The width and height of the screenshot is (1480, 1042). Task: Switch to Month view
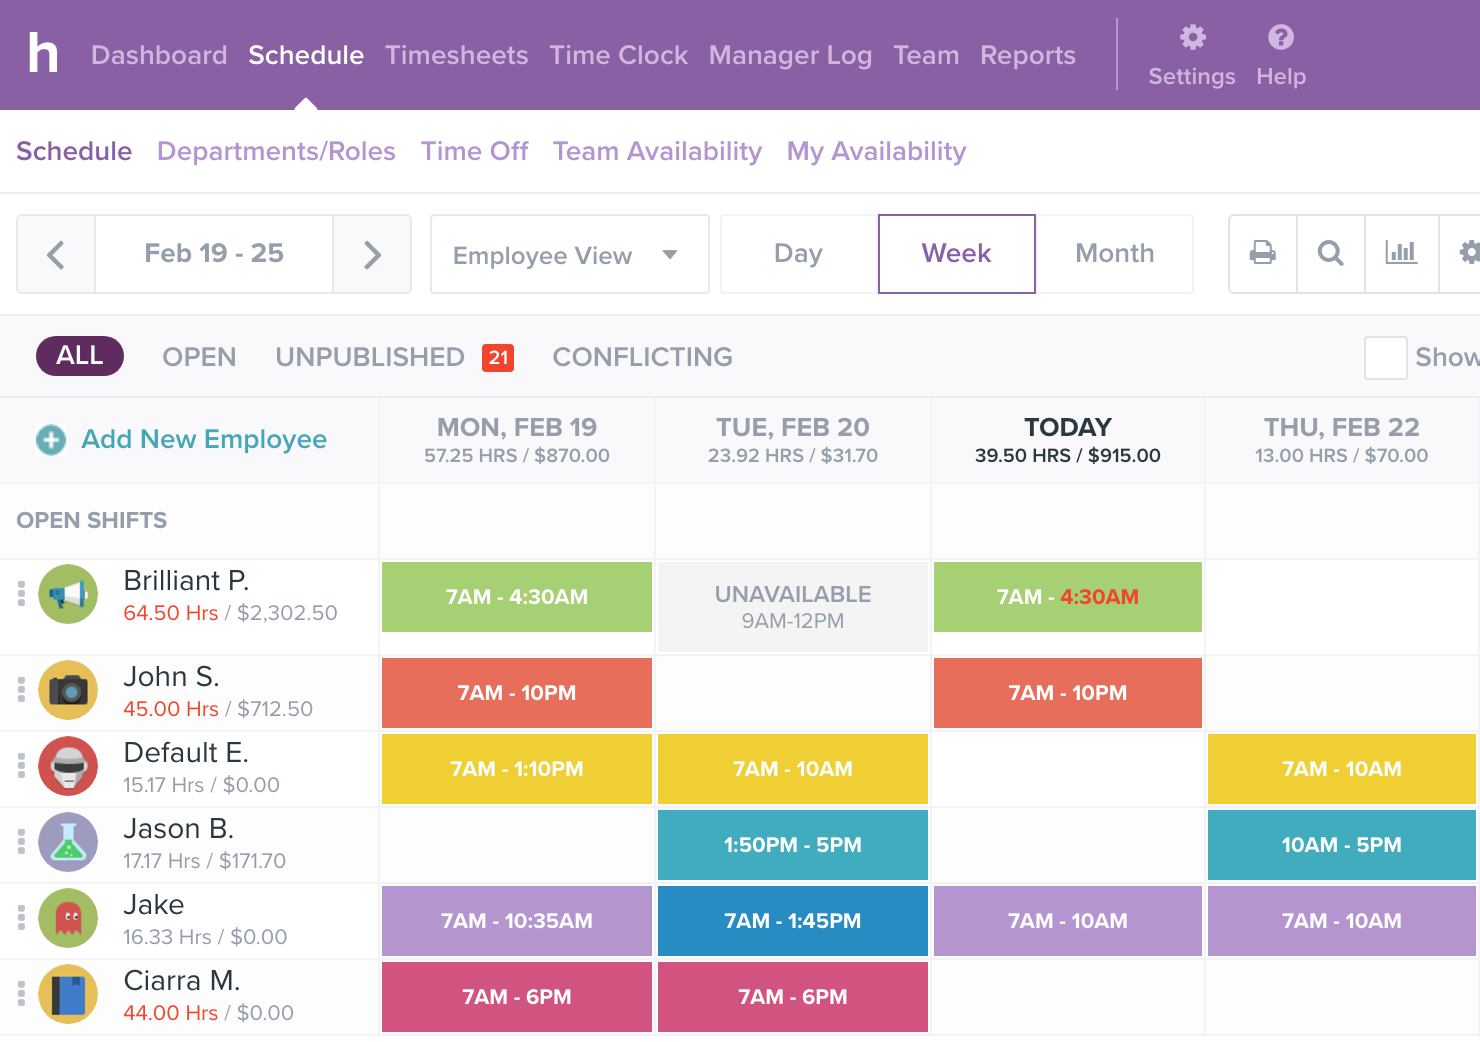coord(1114,254)
